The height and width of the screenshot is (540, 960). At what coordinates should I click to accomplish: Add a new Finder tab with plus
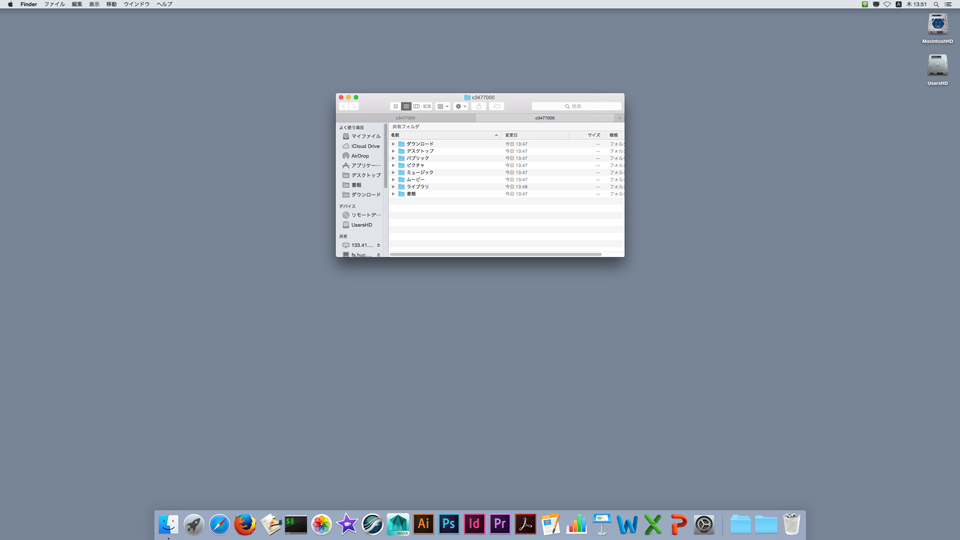(620, 118)
